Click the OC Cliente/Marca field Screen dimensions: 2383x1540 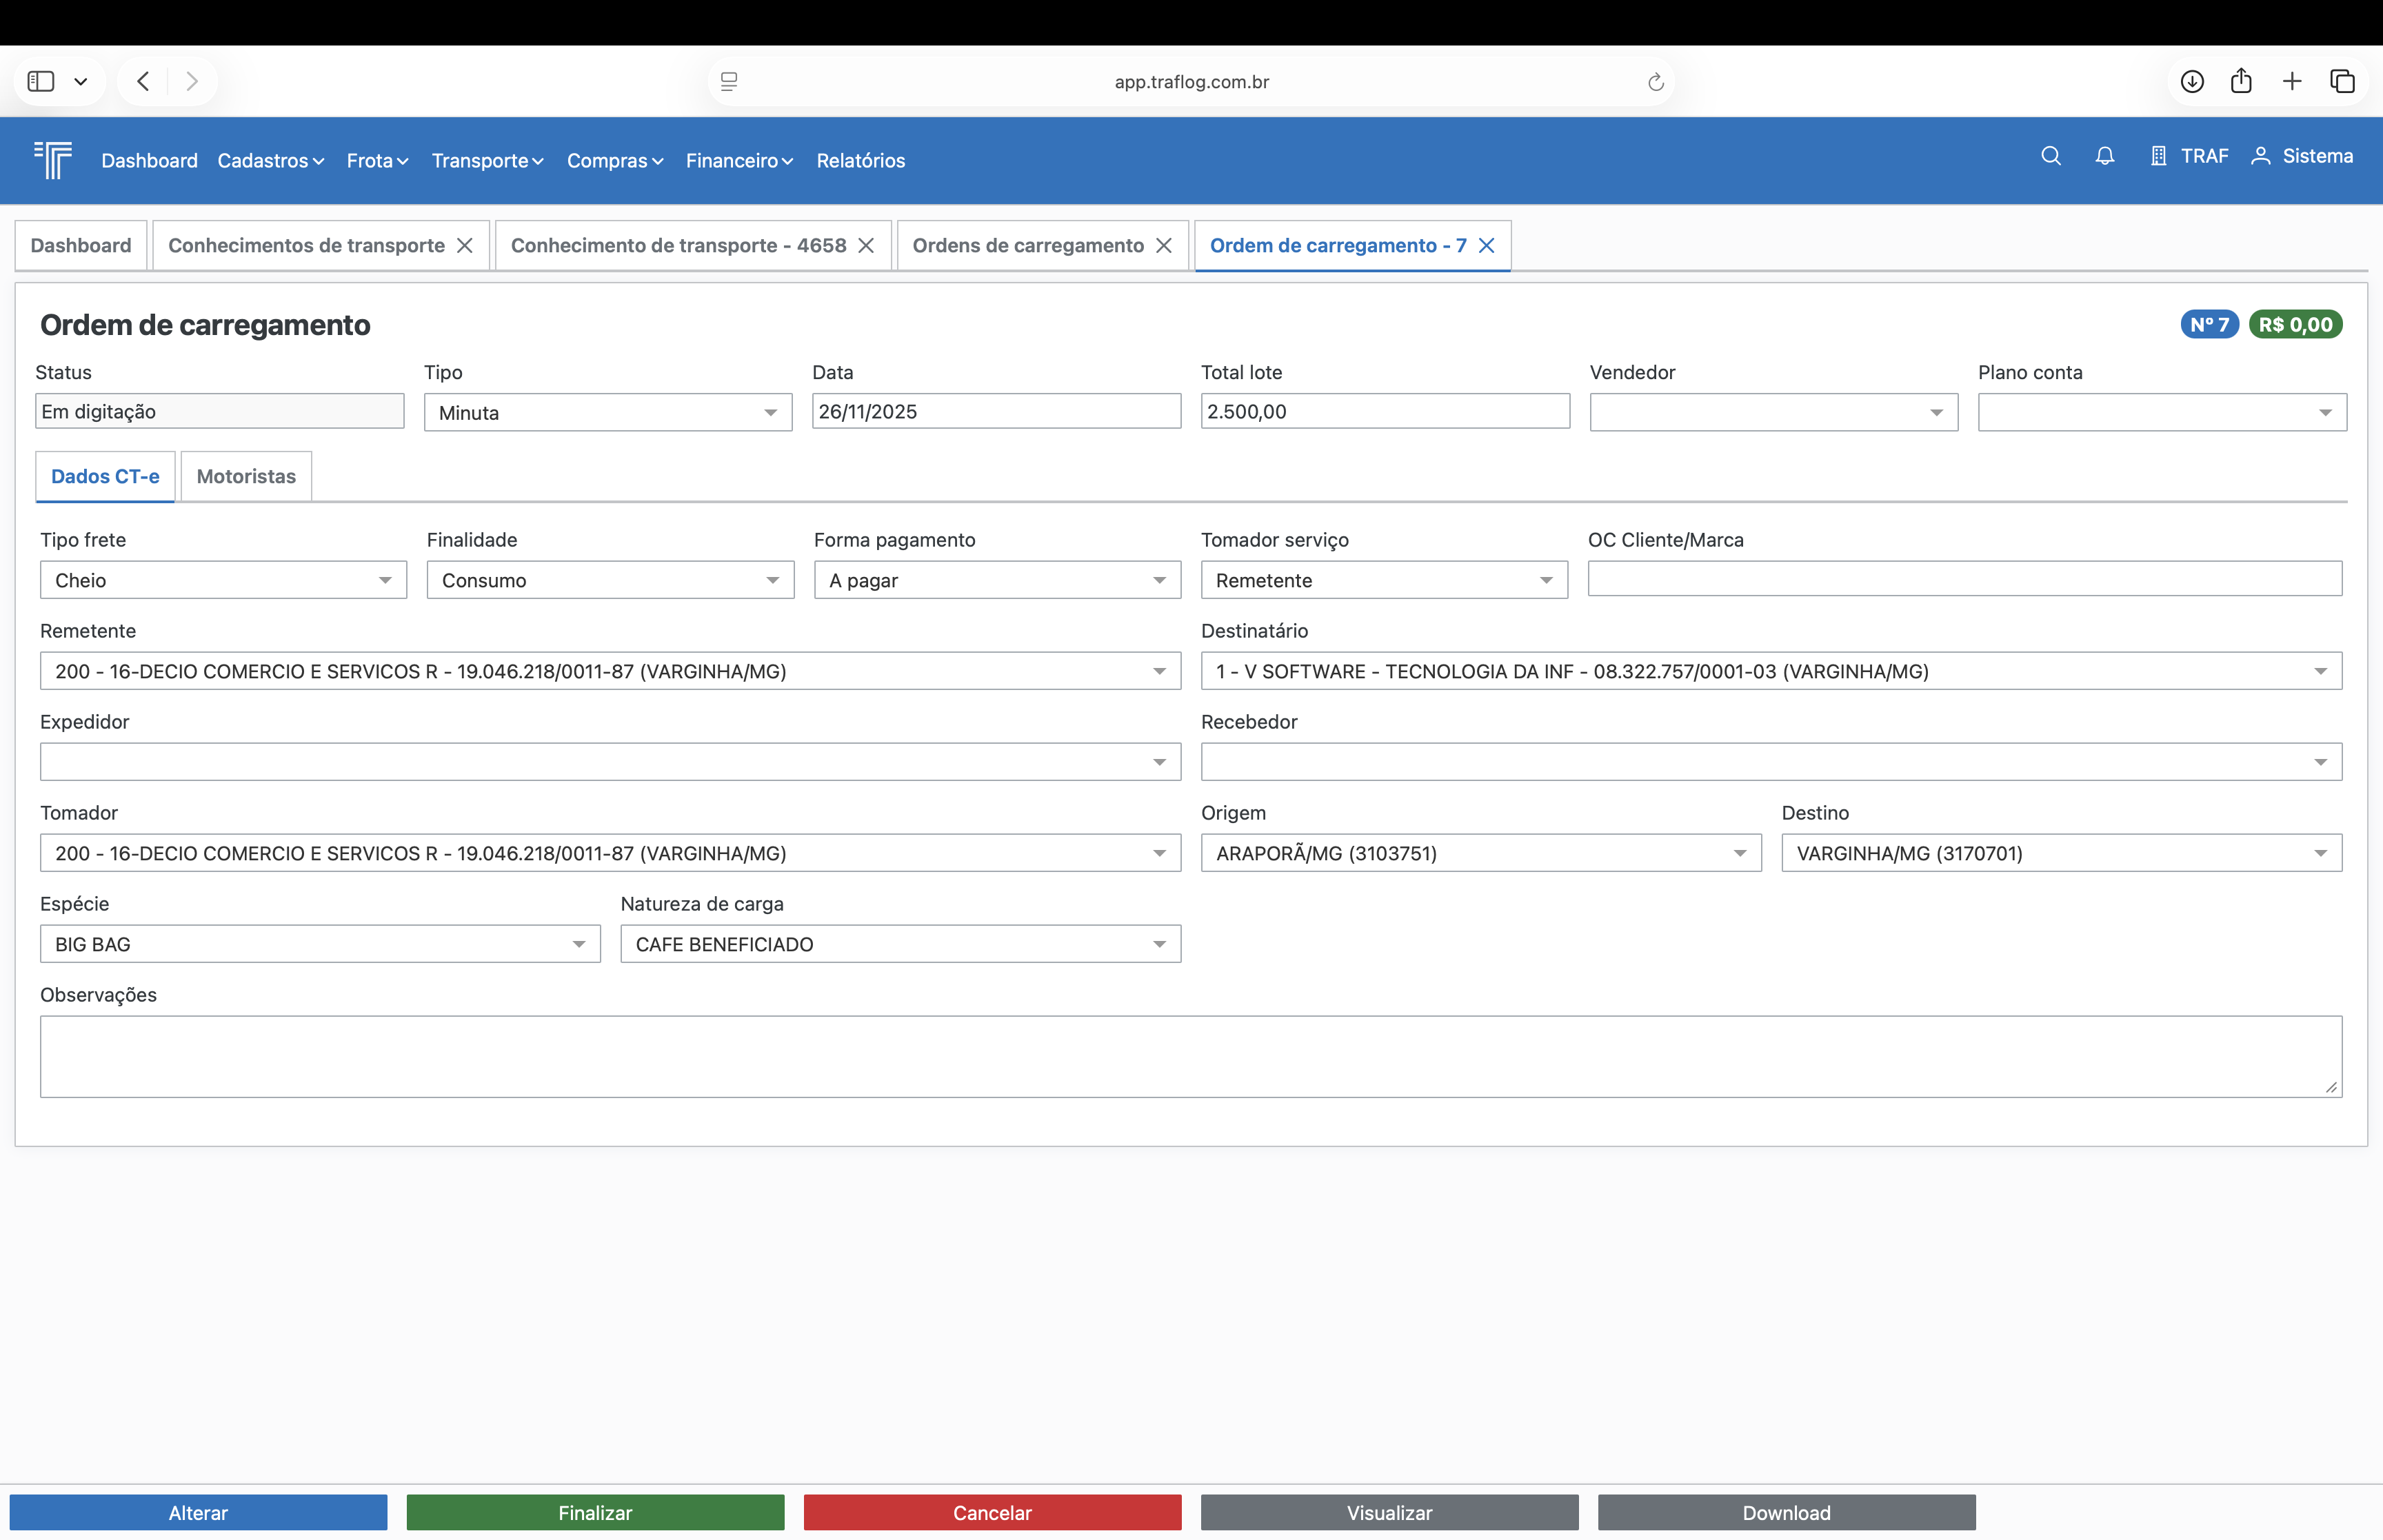[x=1963, y=579]
